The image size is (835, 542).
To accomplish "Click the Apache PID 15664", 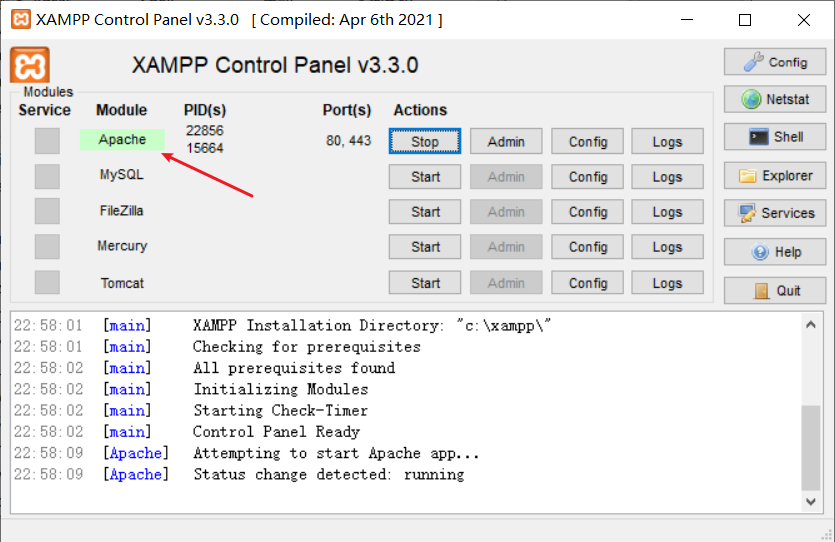I will coord(204,148).
